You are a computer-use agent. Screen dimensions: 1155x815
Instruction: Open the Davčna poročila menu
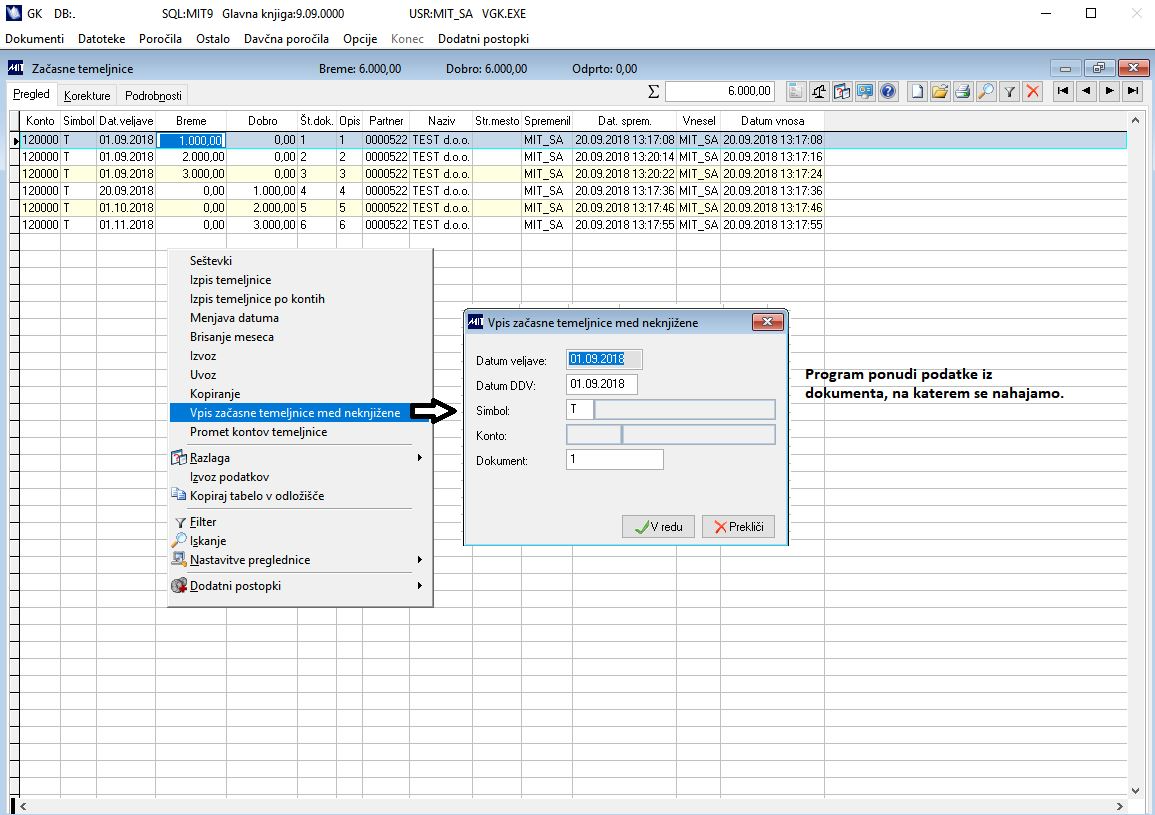pos(286,39)
